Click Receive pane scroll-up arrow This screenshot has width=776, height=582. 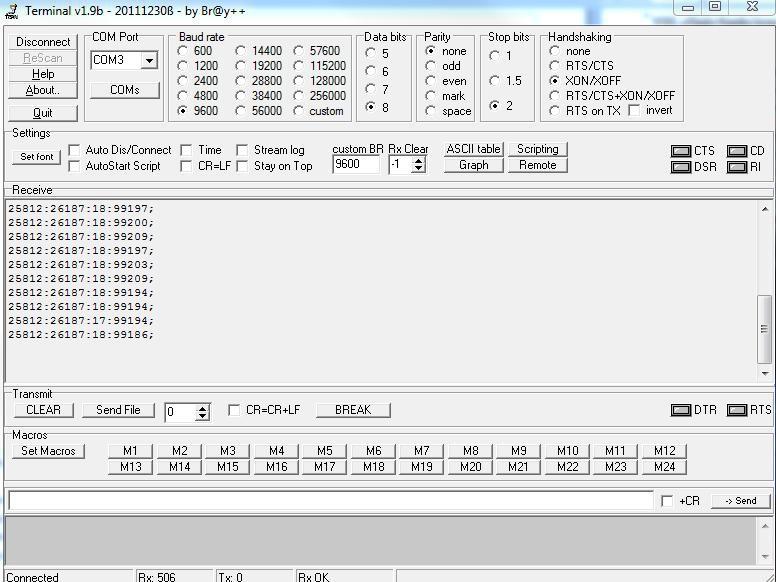coord(765,209)
